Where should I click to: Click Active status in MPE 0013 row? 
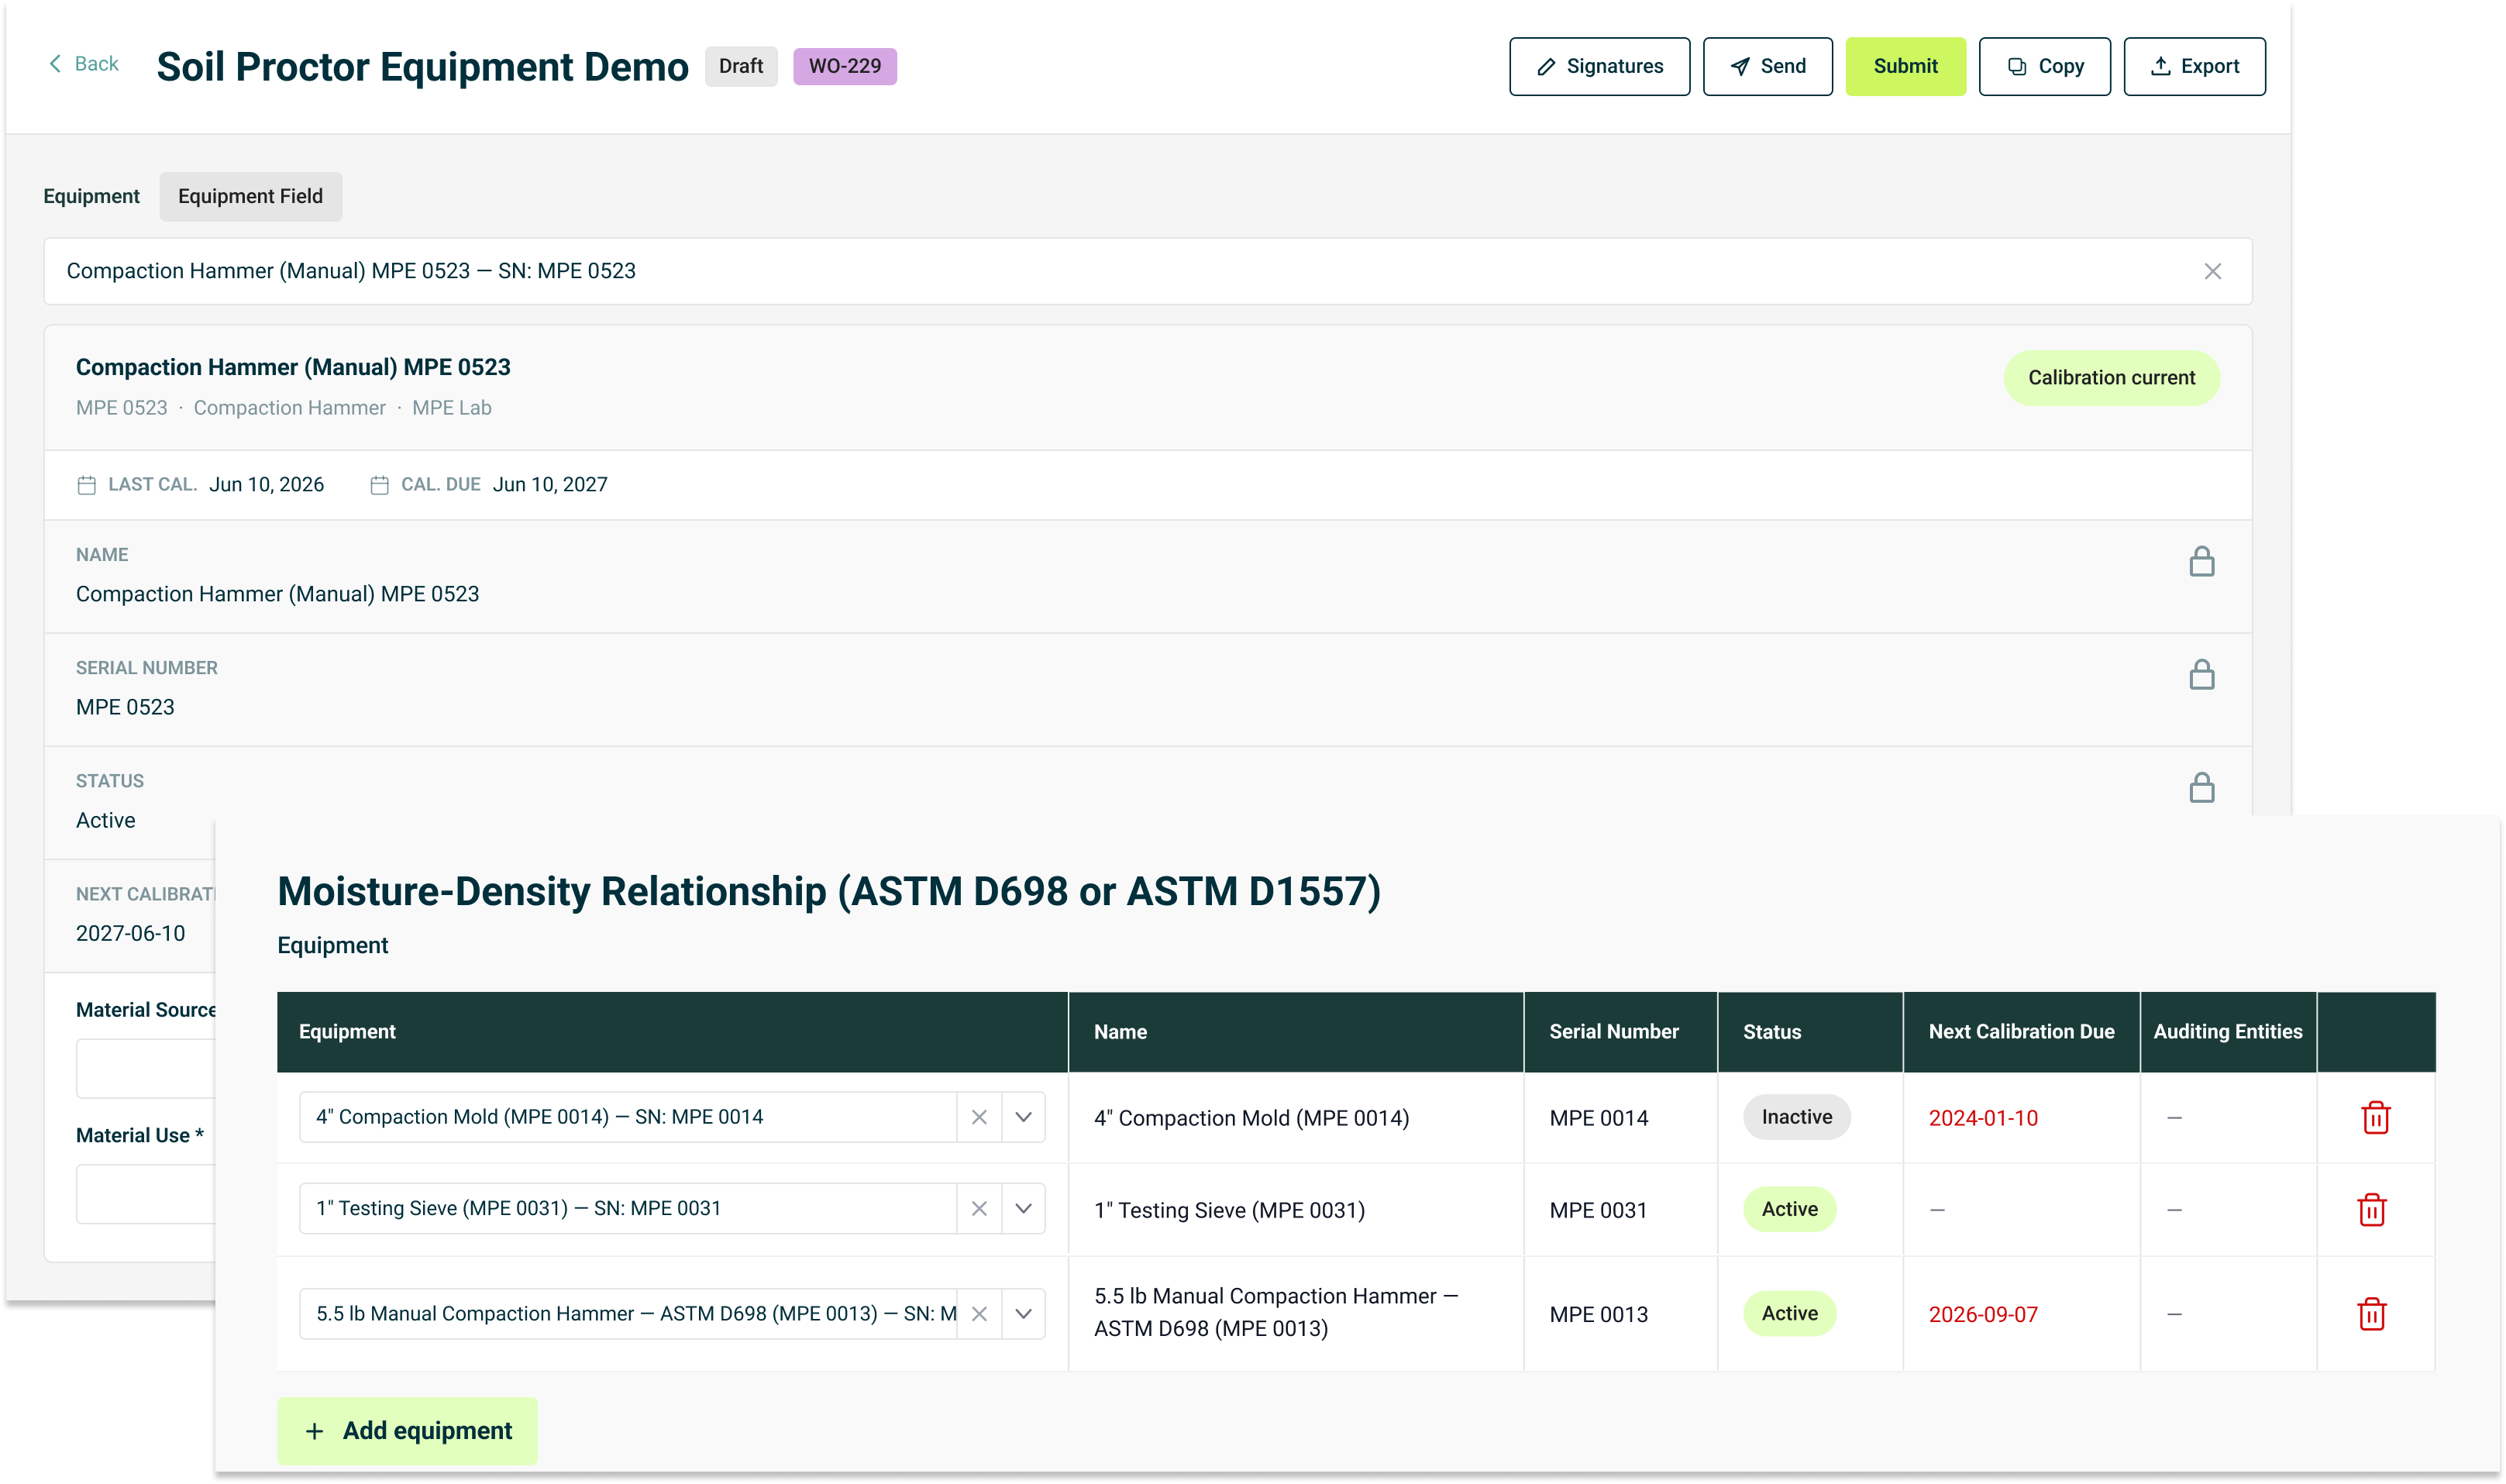pos(1789,1314)
